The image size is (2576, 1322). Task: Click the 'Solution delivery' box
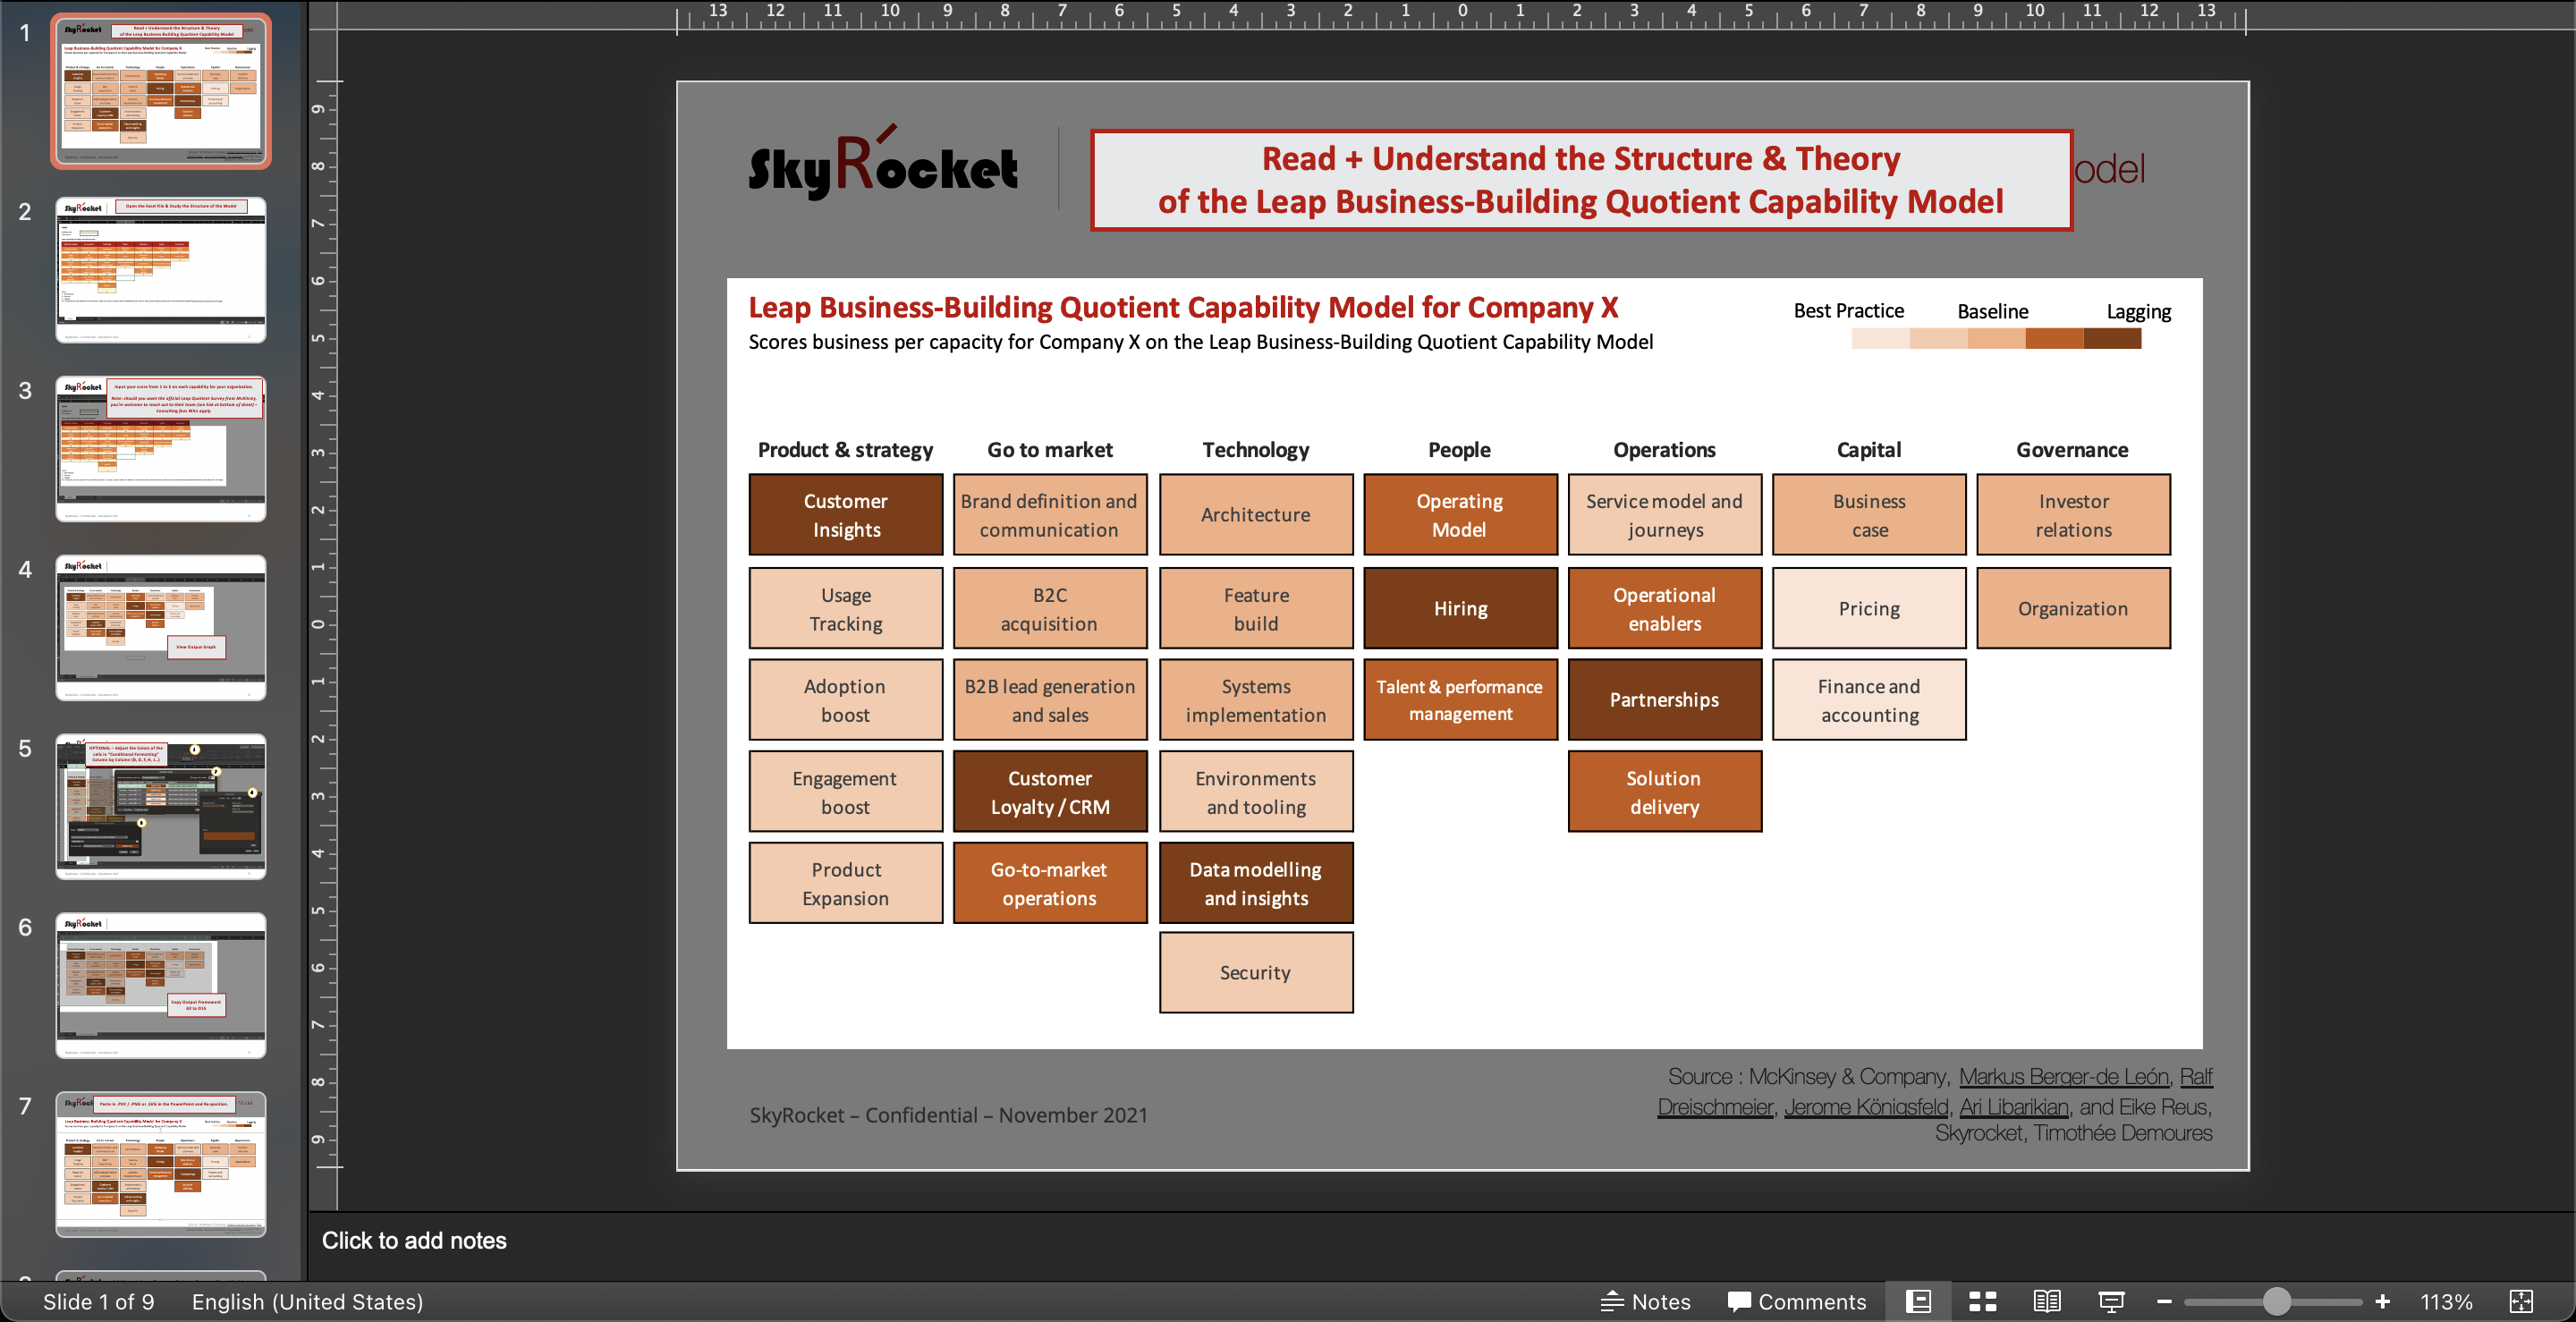(x=1665, y=791)
